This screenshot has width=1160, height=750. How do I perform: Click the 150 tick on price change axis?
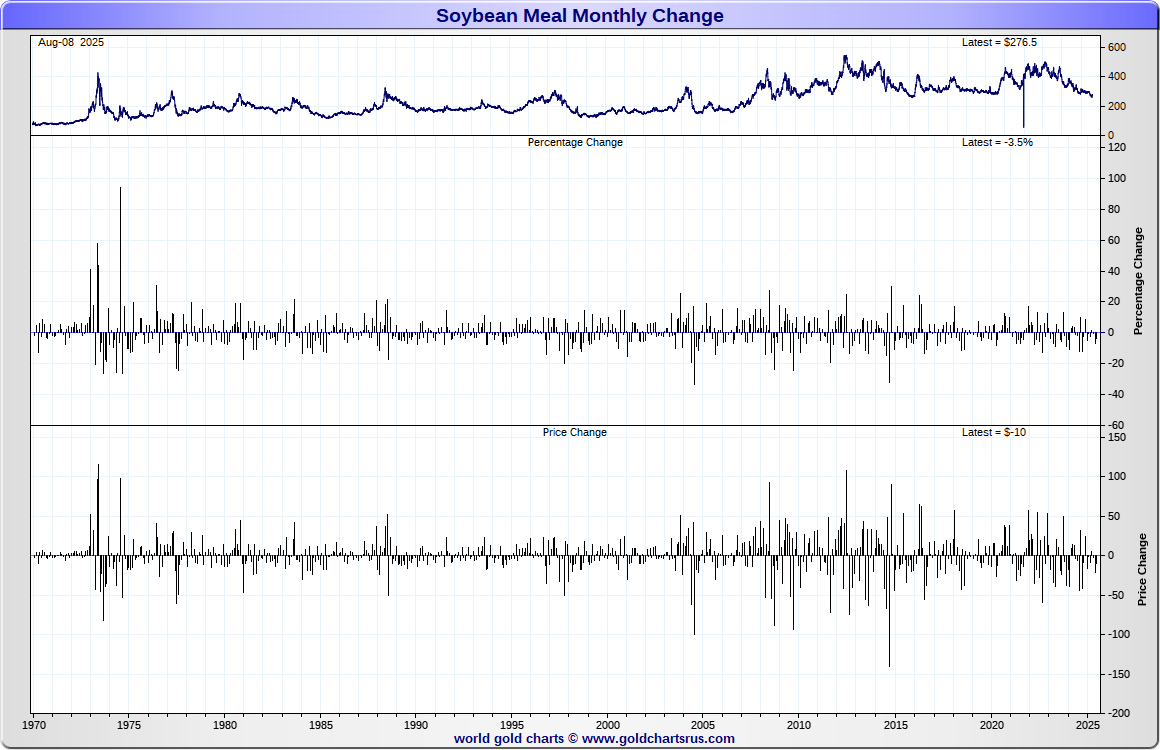tap(1116, 437)
